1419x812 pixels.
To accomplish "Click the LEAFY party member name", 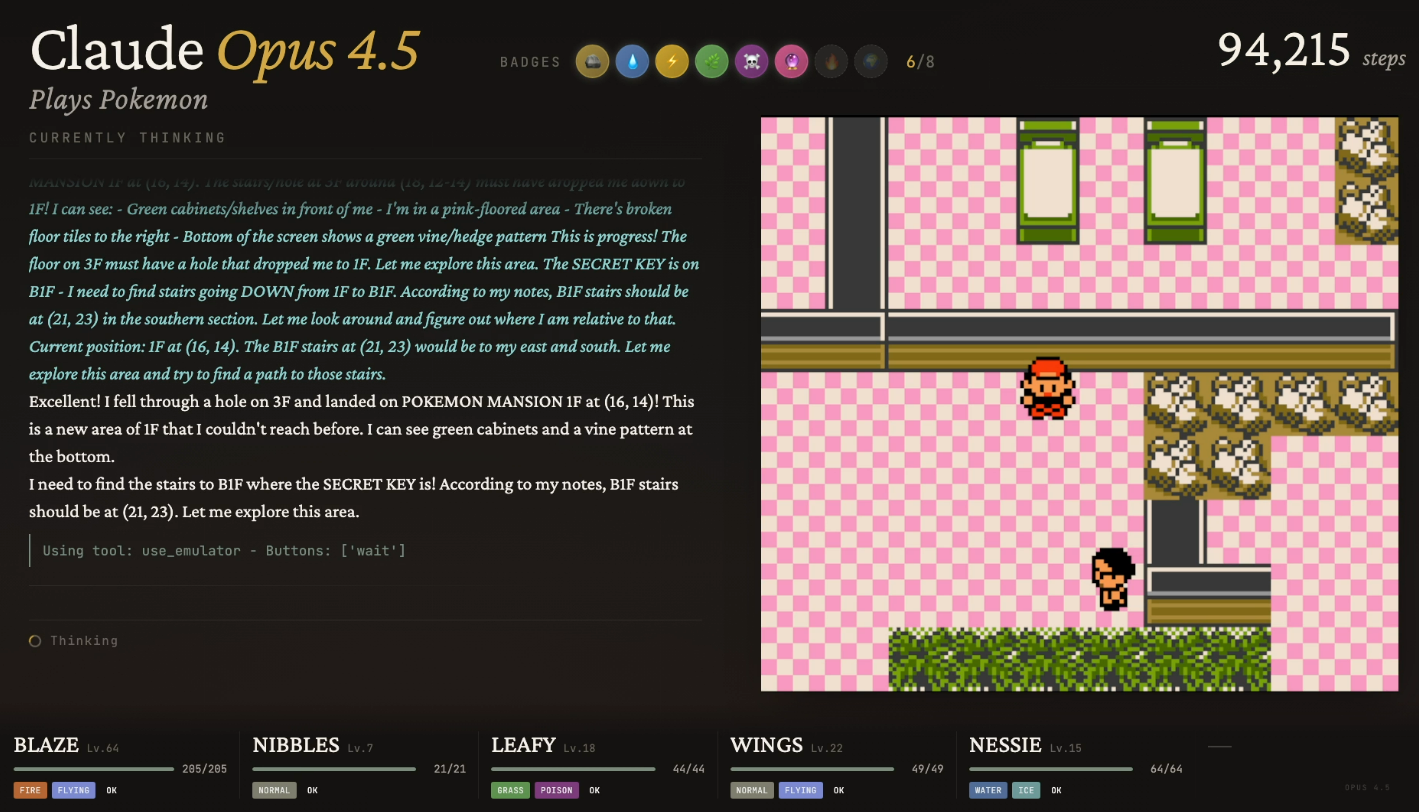I will (524, 745).
